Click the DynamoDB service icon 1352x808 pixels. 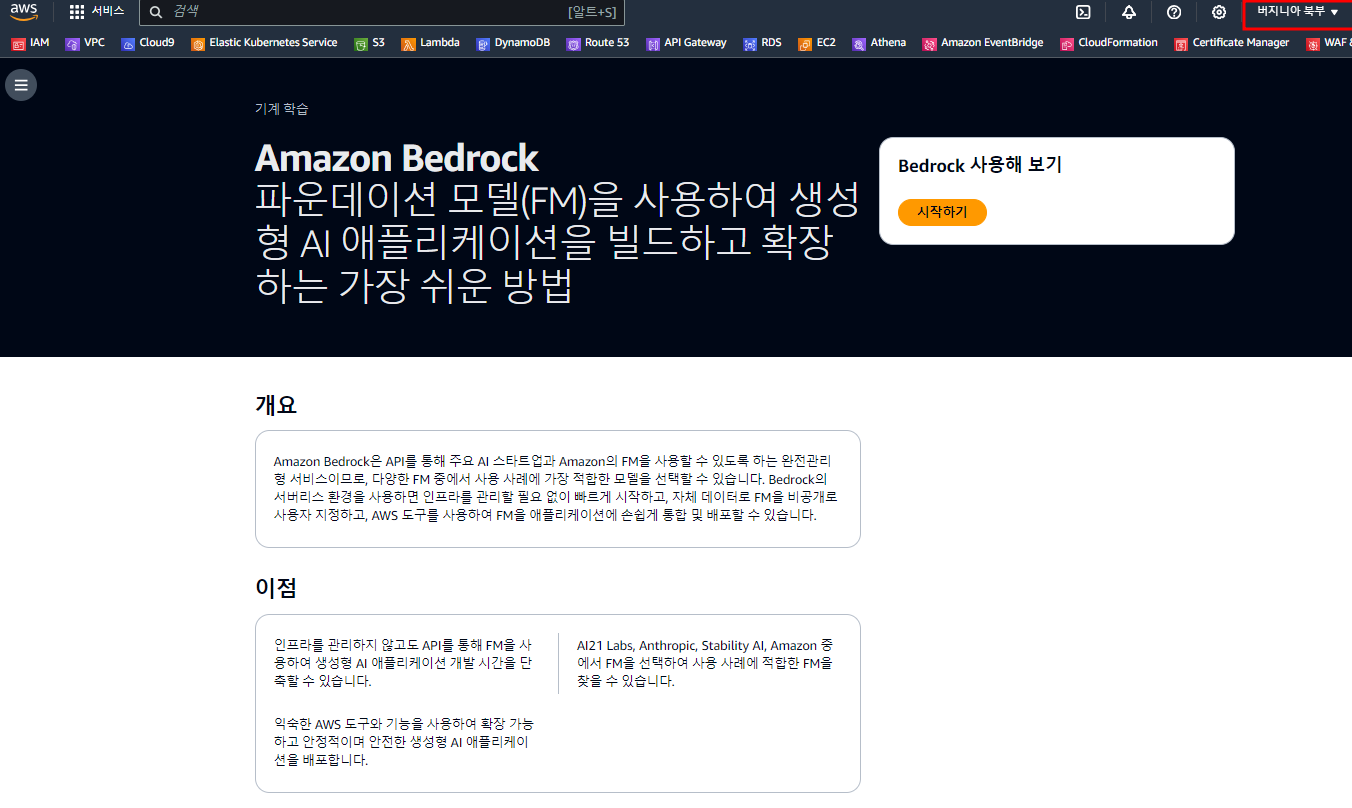[x=483, y=44]
